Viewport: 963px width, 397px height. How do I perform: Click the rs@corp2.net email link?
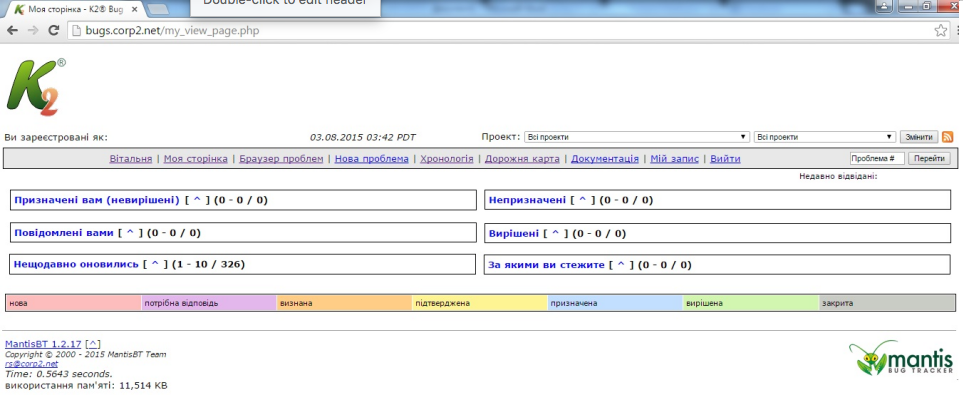[x=31, y=363]
